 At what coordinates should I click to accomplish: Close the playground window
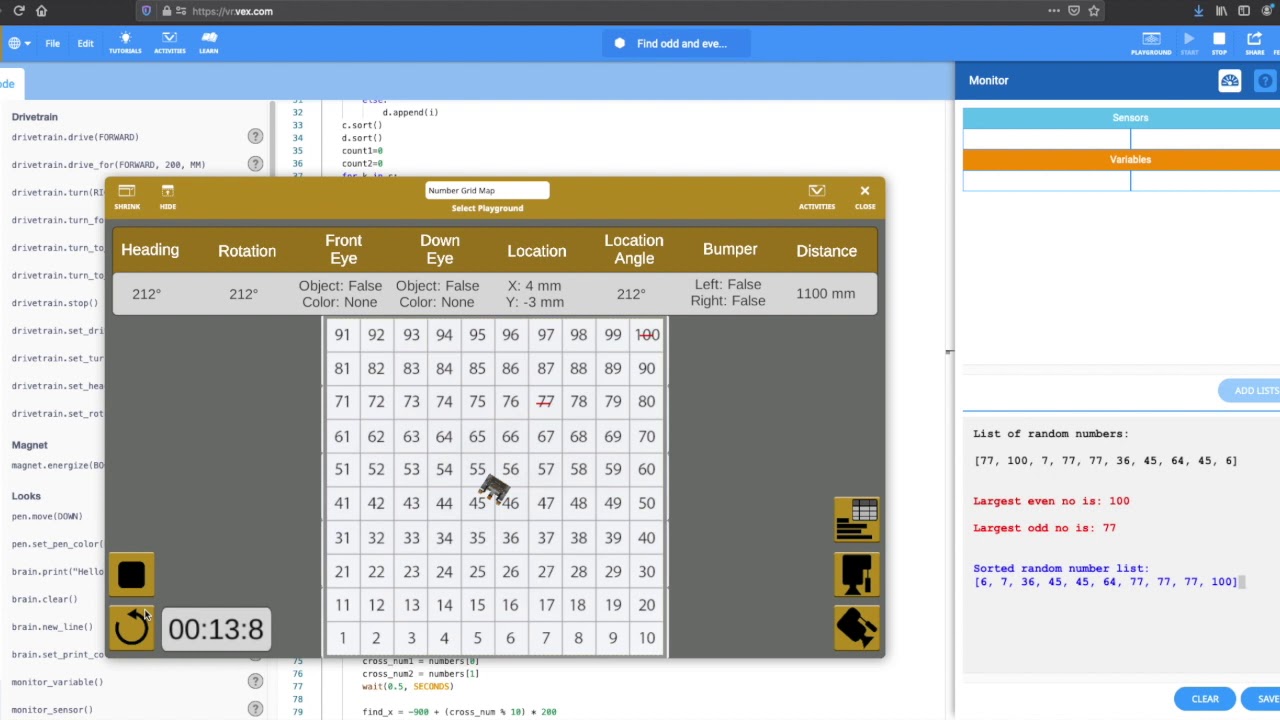click(865, 196)
